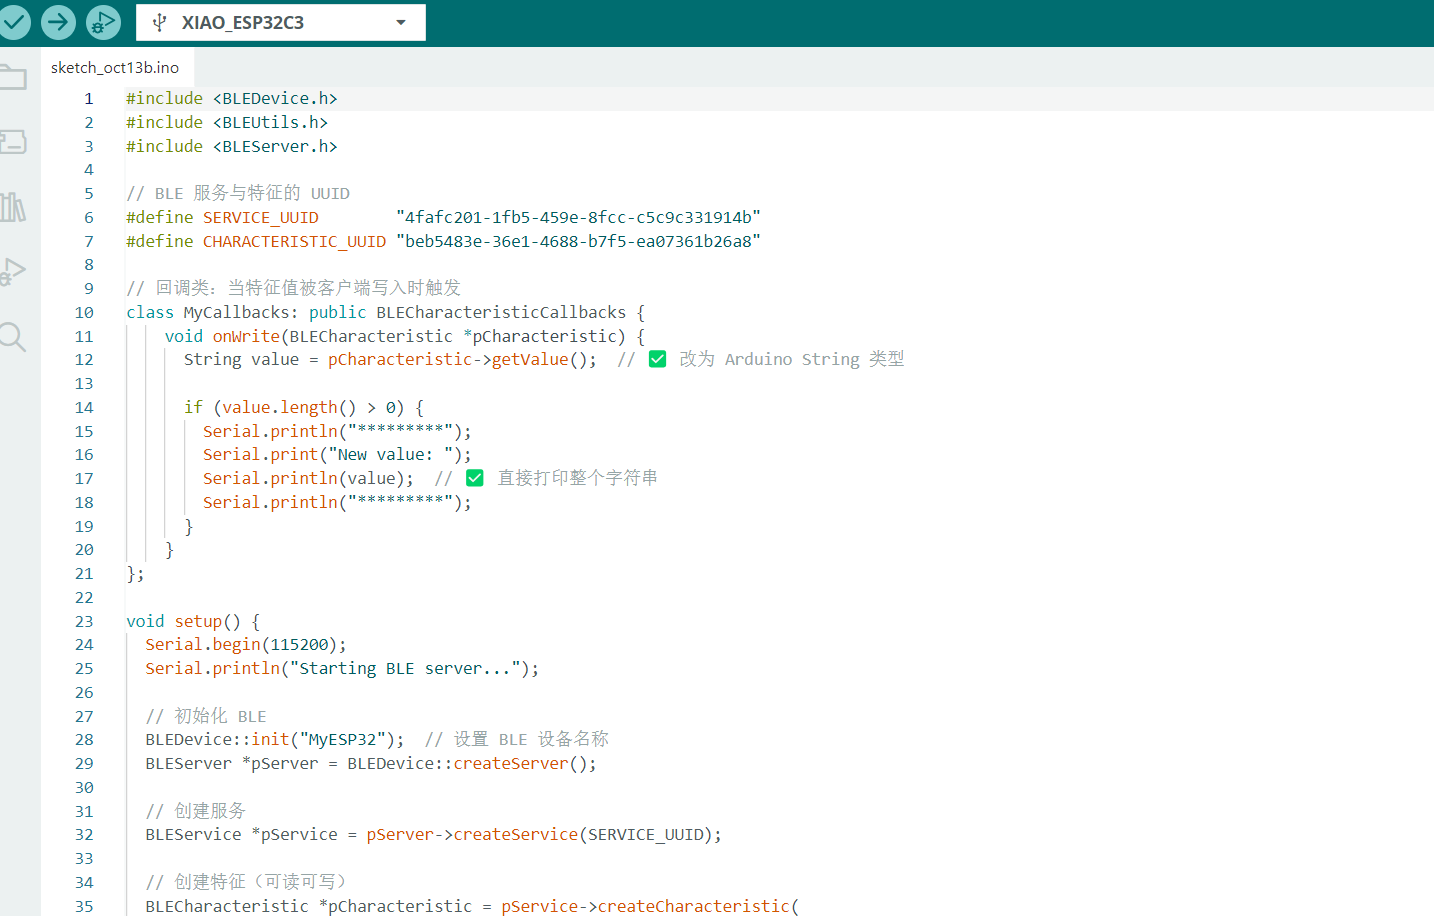Screen dimensions: 1434x916
Task: Click the CHARACTERISTIC_UUID define name
Action: [294, 242]
